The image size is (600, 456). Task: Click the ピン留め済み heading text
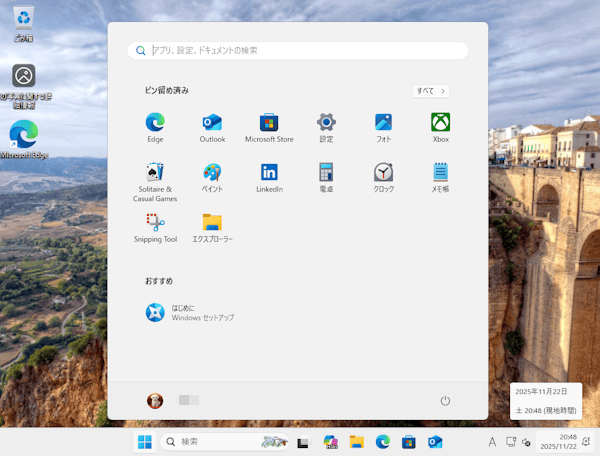166,90
